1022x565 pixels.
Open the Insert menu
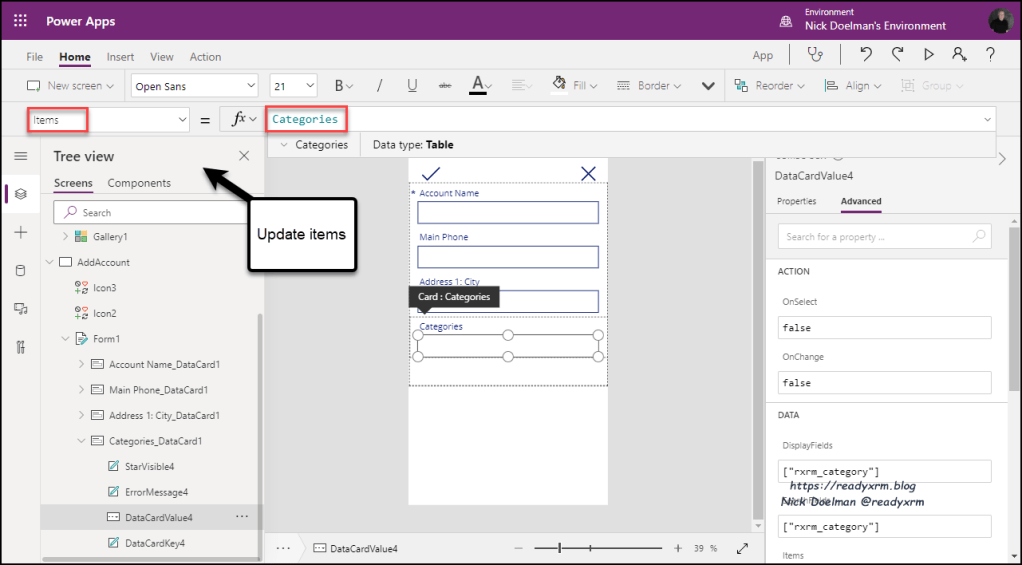click(x=120, y=57)
